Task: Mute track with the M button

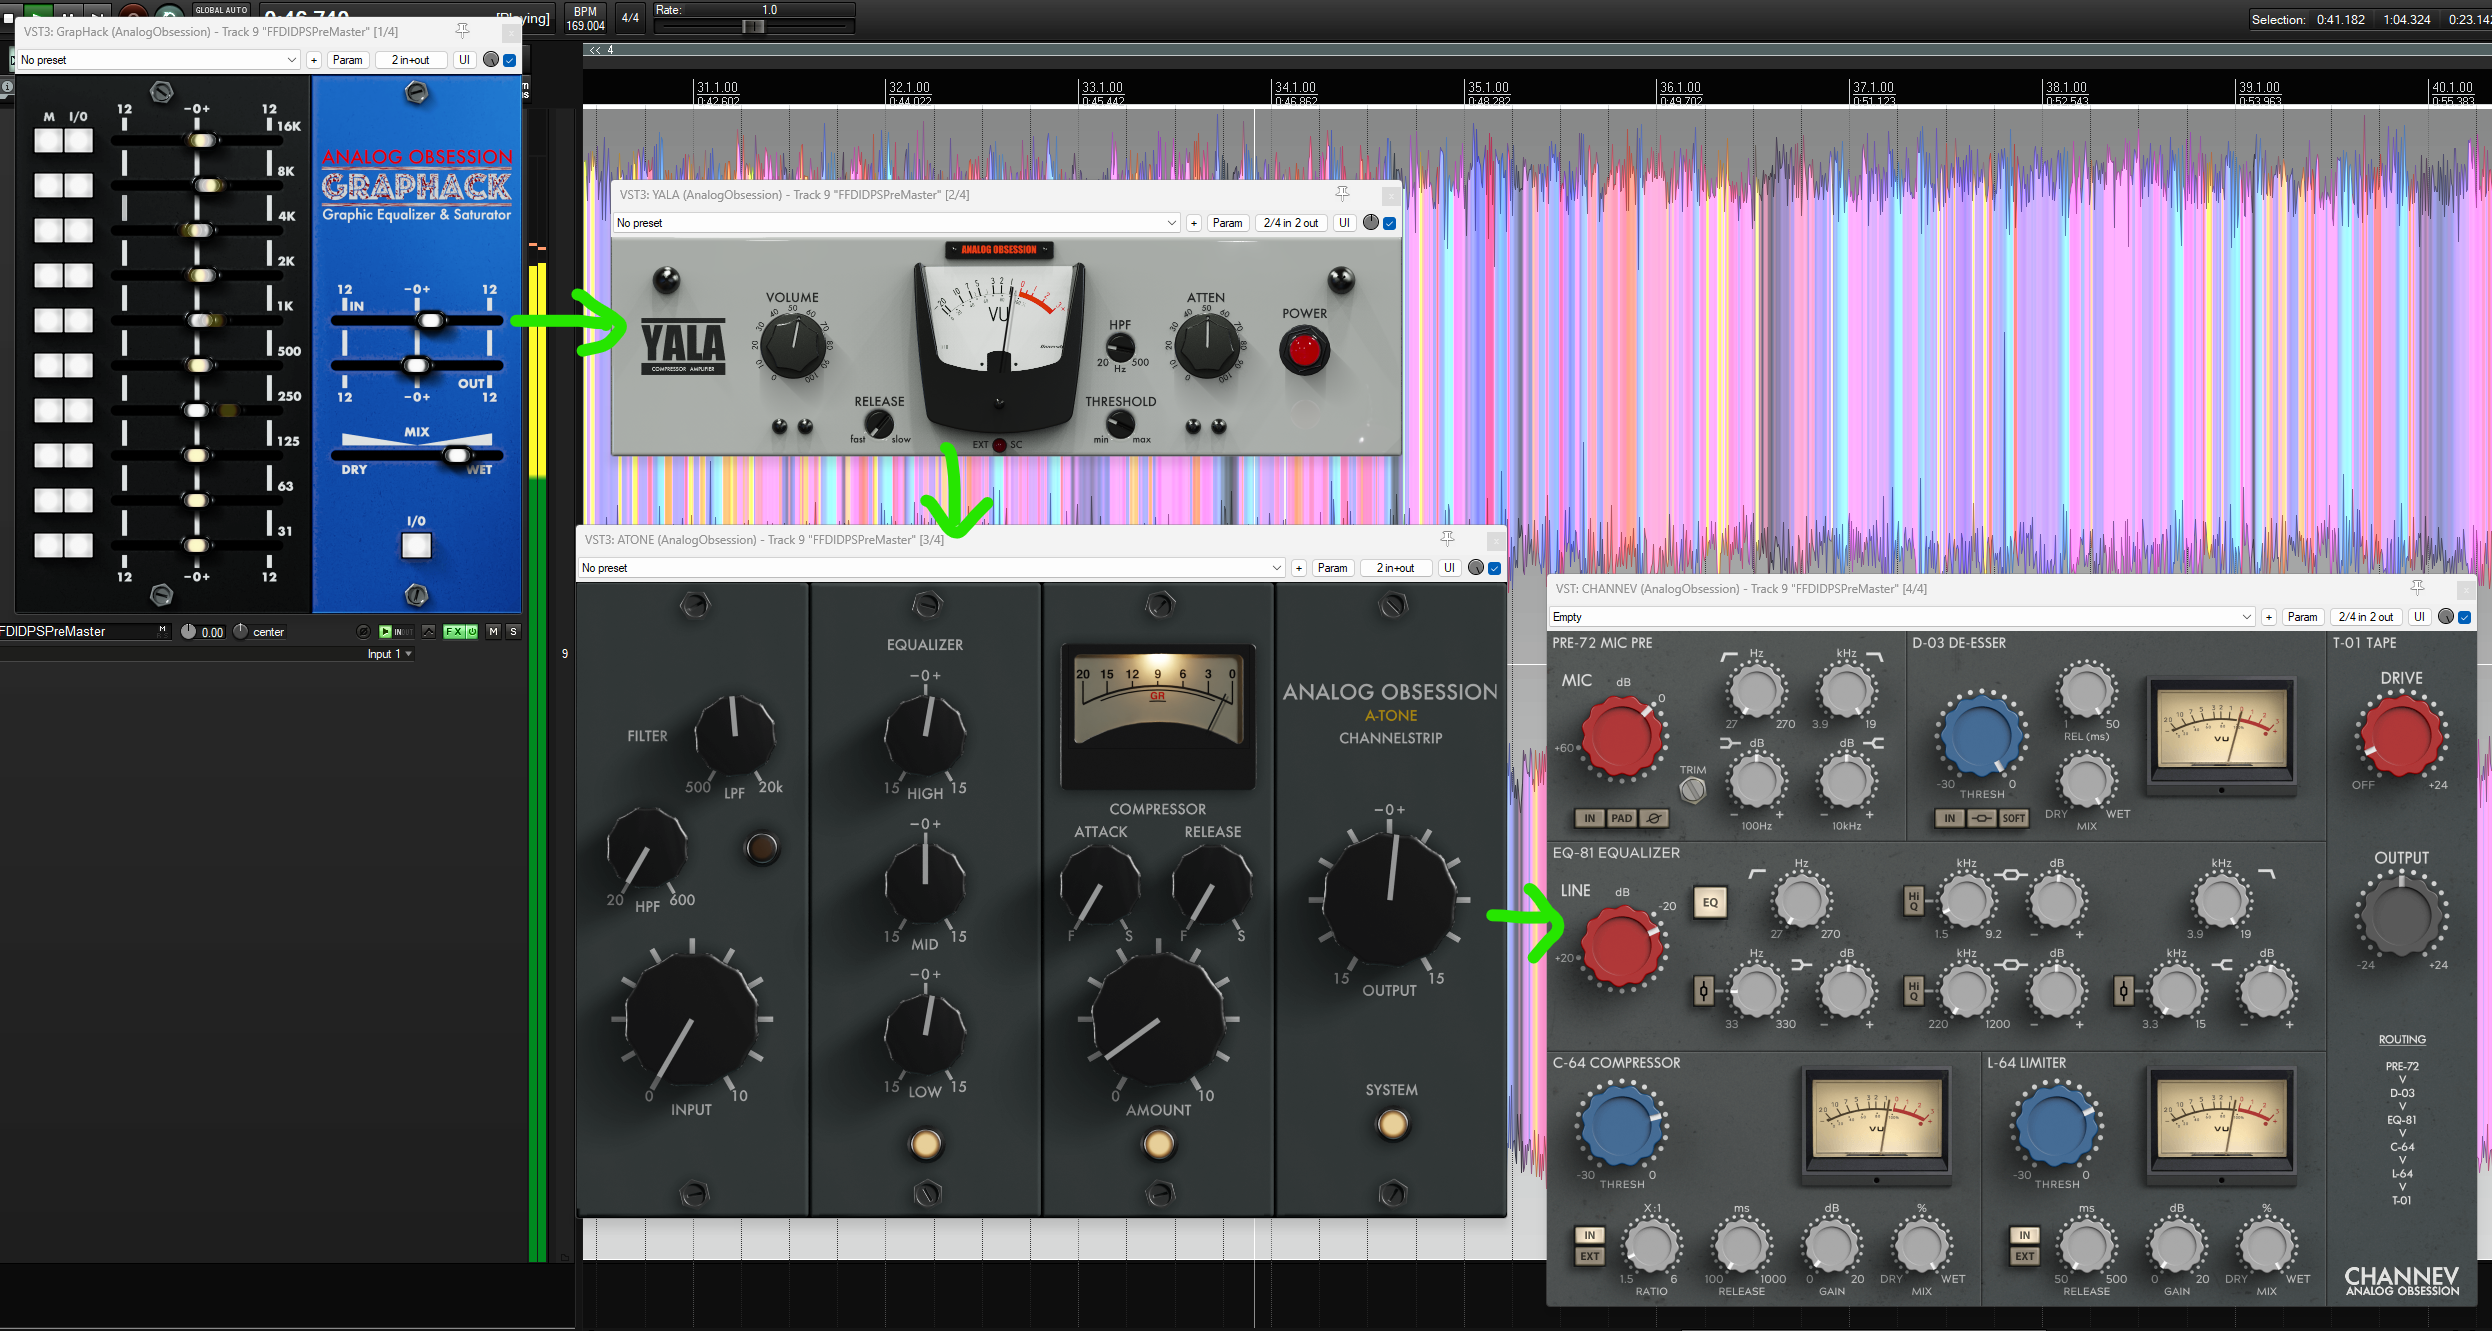Action: pos(493,632)
